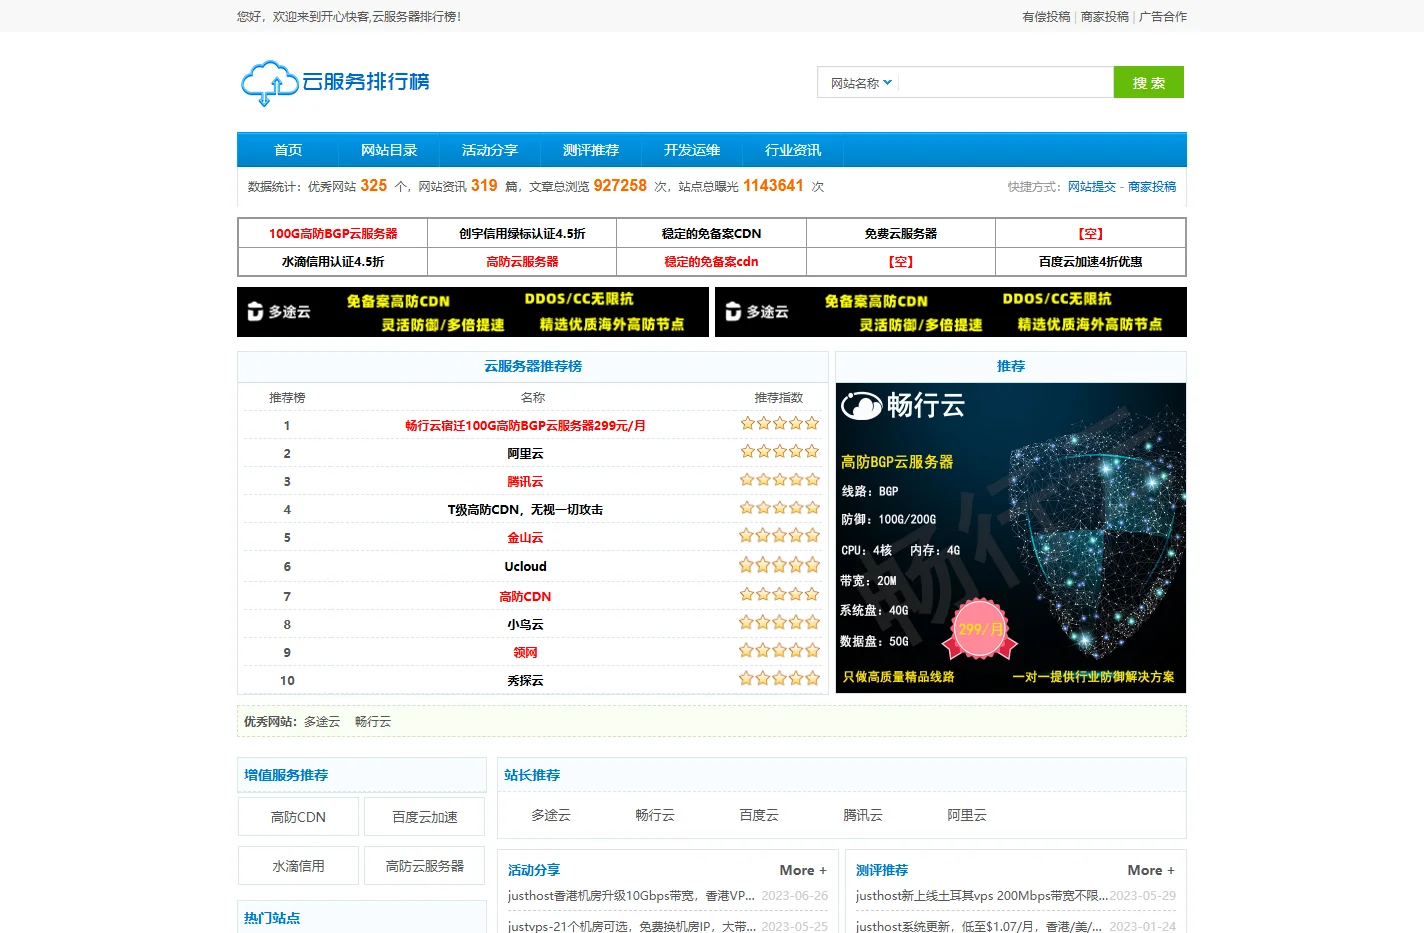Image resolution: width=1424 pixels, height=933 pixels.
Task: Open the black 稳定的免备案CDN ad link
Action: point(711,233)
